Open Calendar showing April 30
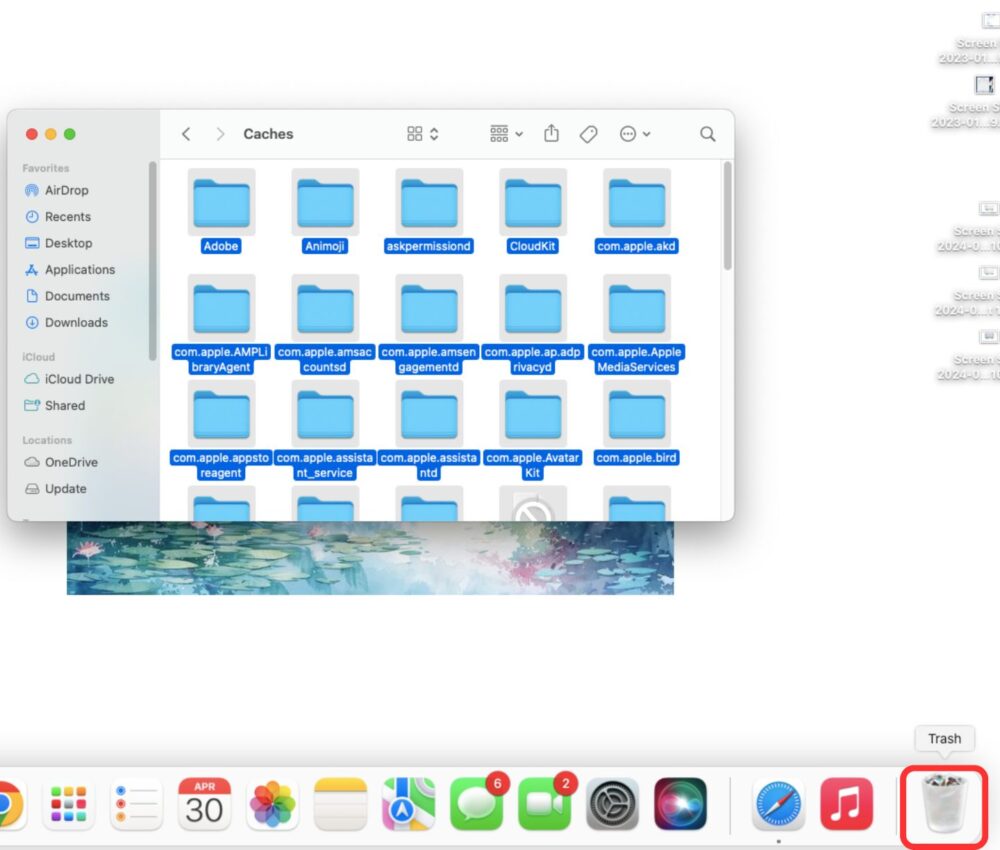This screenshot has height=850, width=1000. [x=203, y=803]
